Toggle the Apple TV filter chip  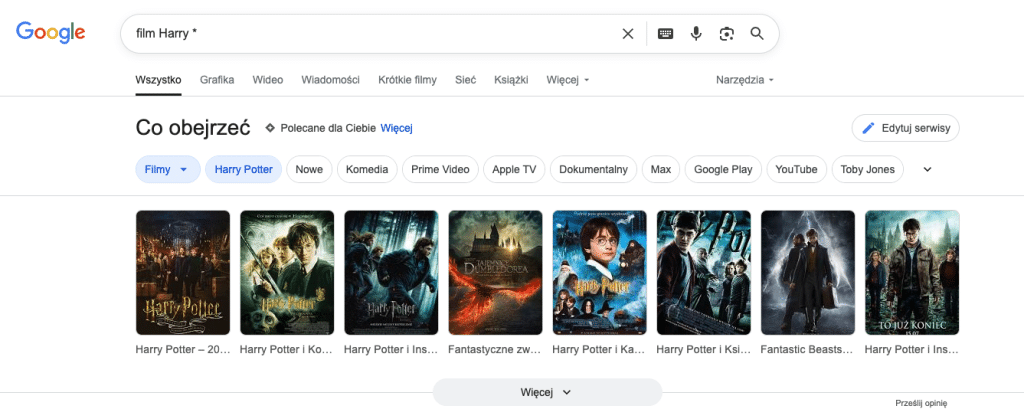[x=514, y=170]
